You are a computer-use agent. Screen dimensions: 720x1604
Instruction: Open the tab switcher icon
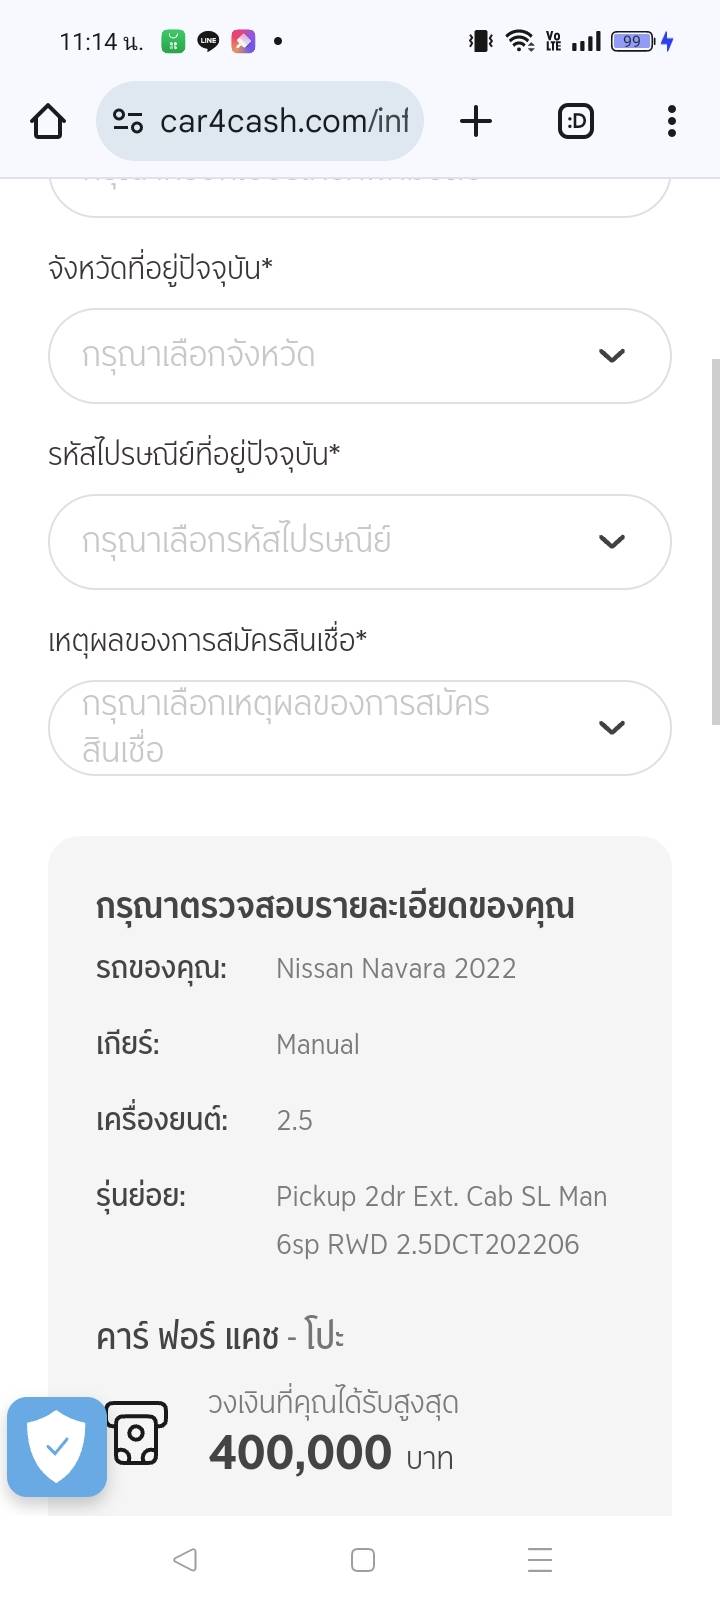[x=575, y=122]
